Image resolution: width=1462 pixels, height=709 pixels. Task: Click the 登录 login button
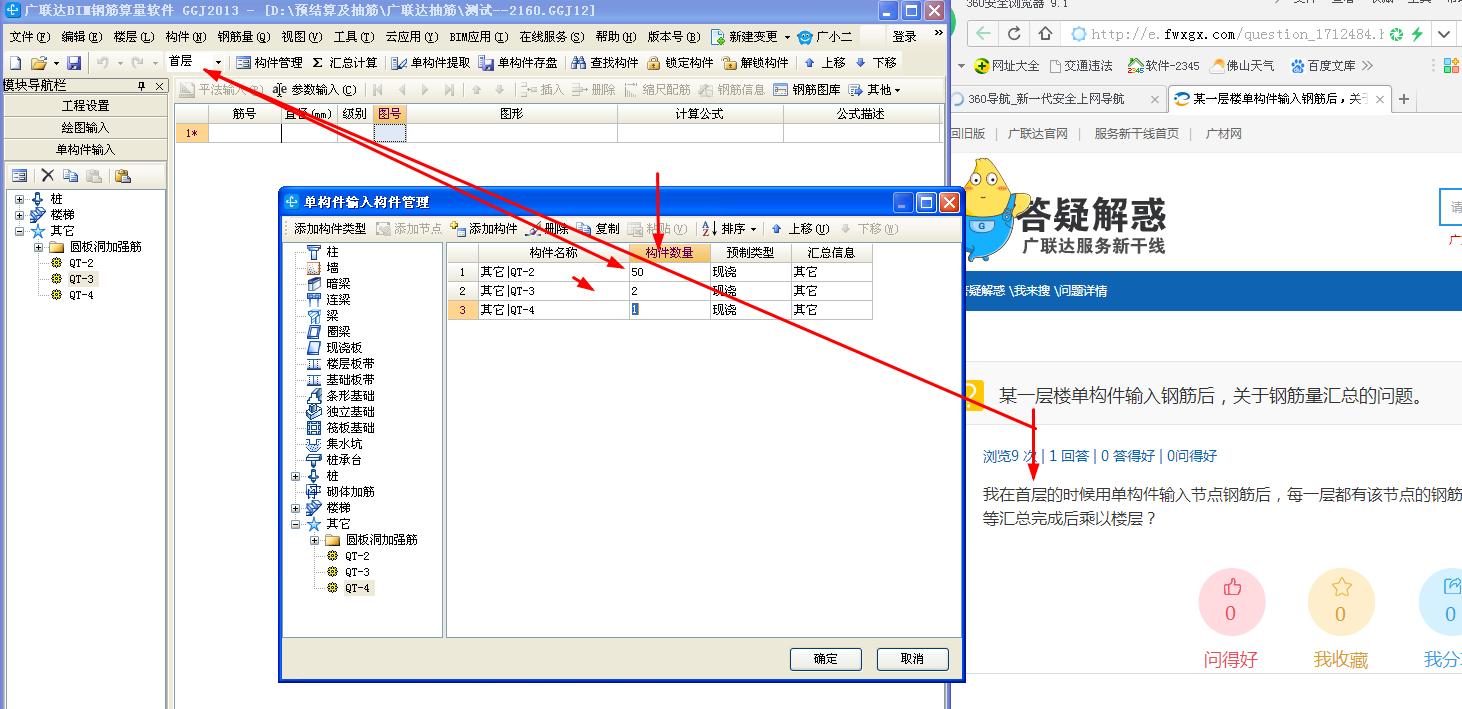click(x=905, y=37)
